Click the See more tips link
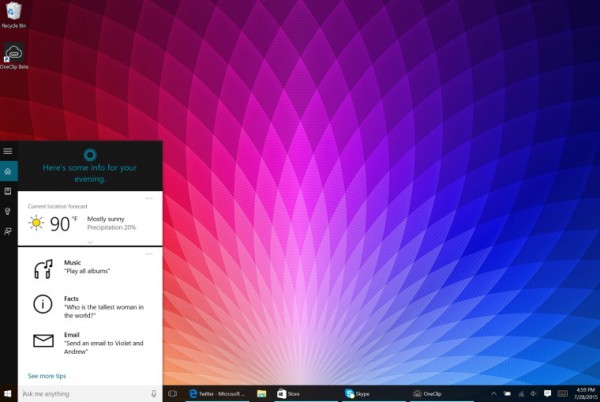Screen dimensions: 600x402 pos(47,375)
